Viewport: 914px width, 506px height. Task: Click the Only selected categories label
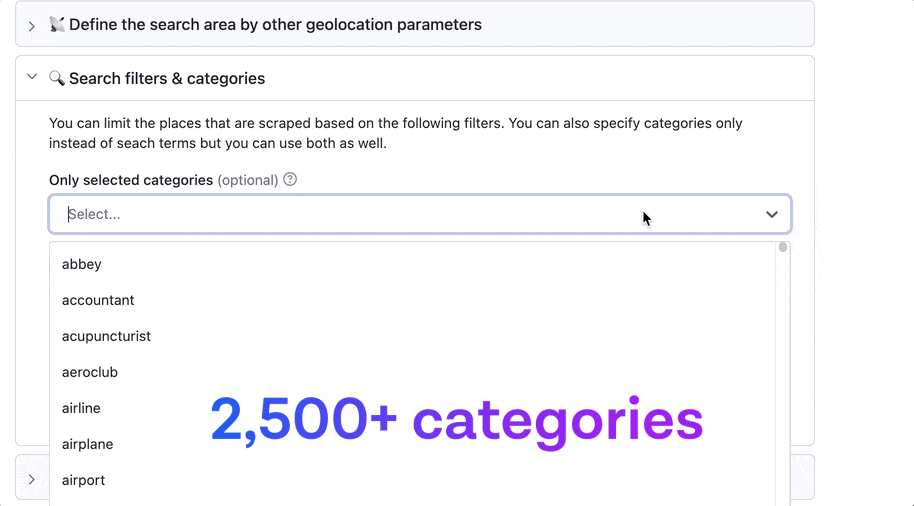[131, 180]
